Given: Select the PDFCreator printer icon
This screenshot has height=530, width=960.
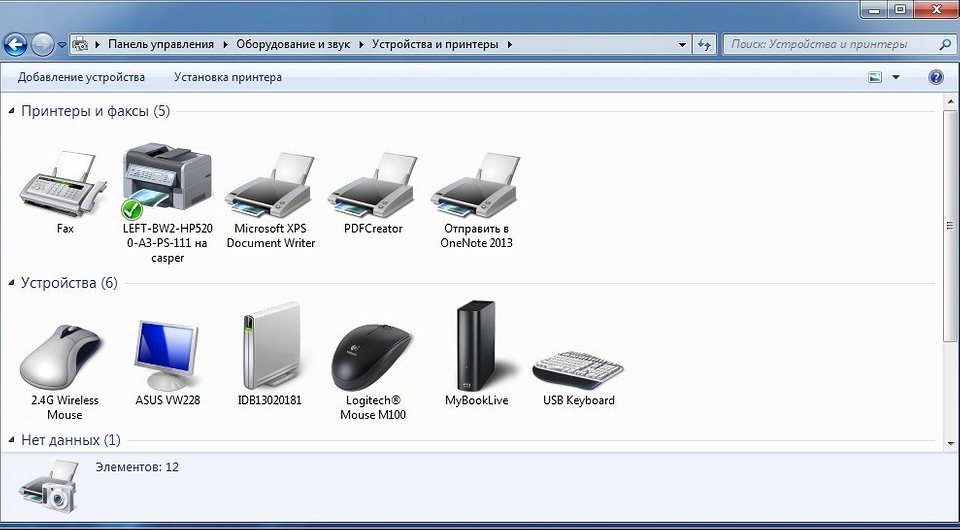Looking at the screenshot, I should click(373, 184).
